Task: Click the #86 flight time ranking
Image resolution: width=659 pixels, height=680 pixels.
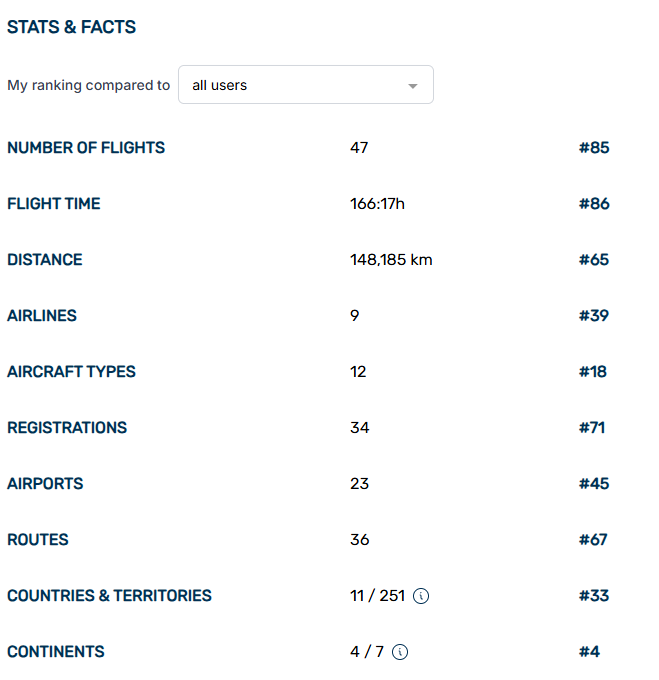Action: pos(593,204)
